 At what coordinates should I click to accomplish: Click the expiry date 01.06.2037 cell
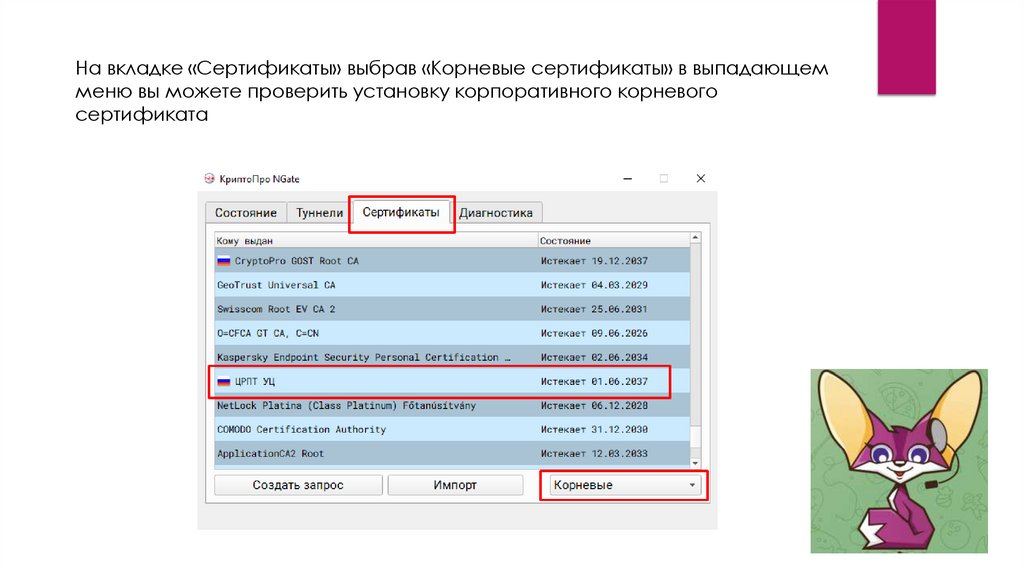(x=594, y=381)
